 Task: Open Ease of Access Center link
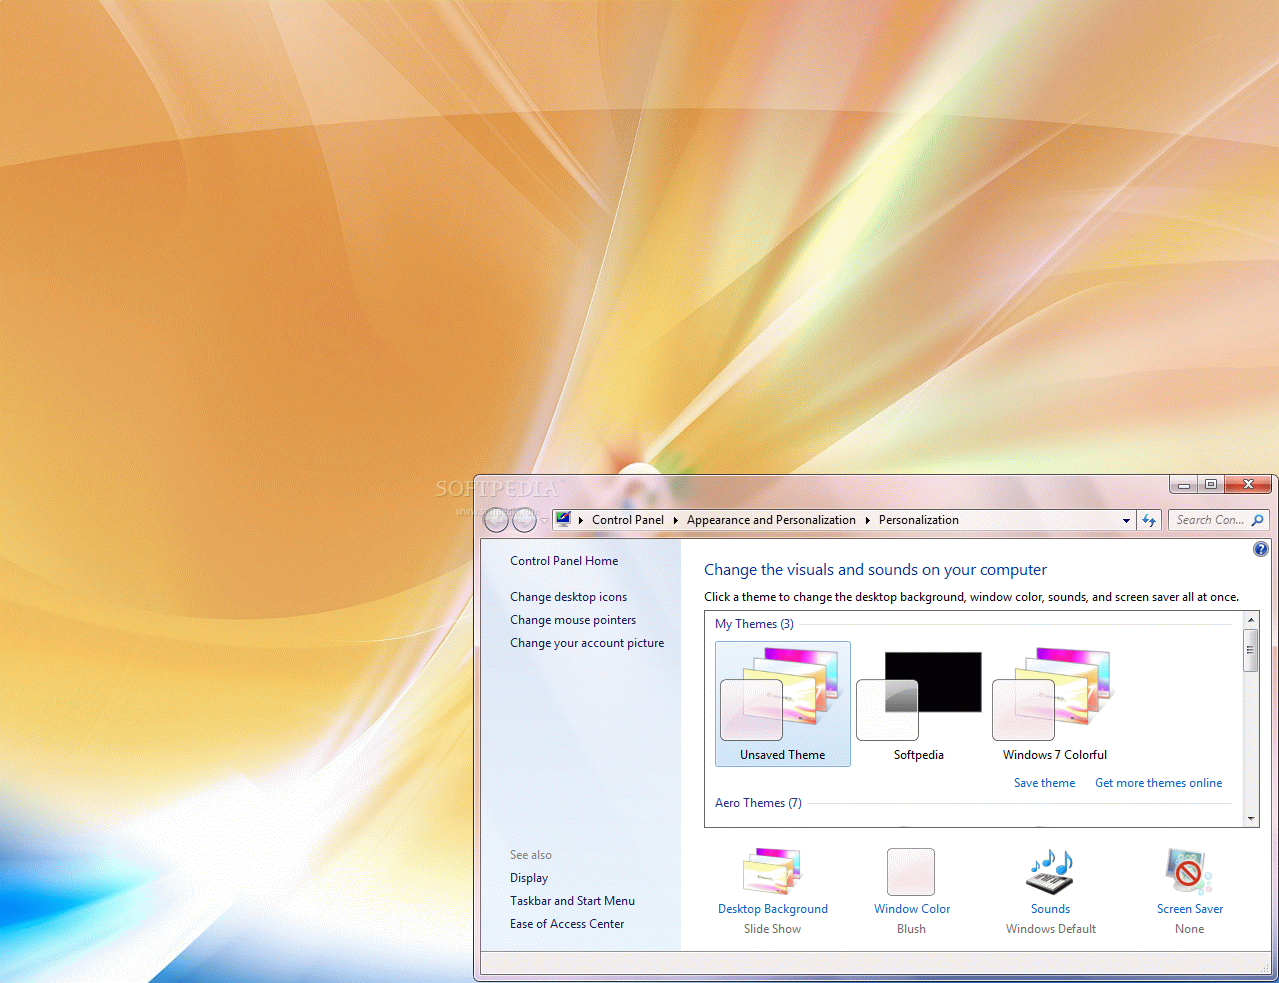point(567,924)
